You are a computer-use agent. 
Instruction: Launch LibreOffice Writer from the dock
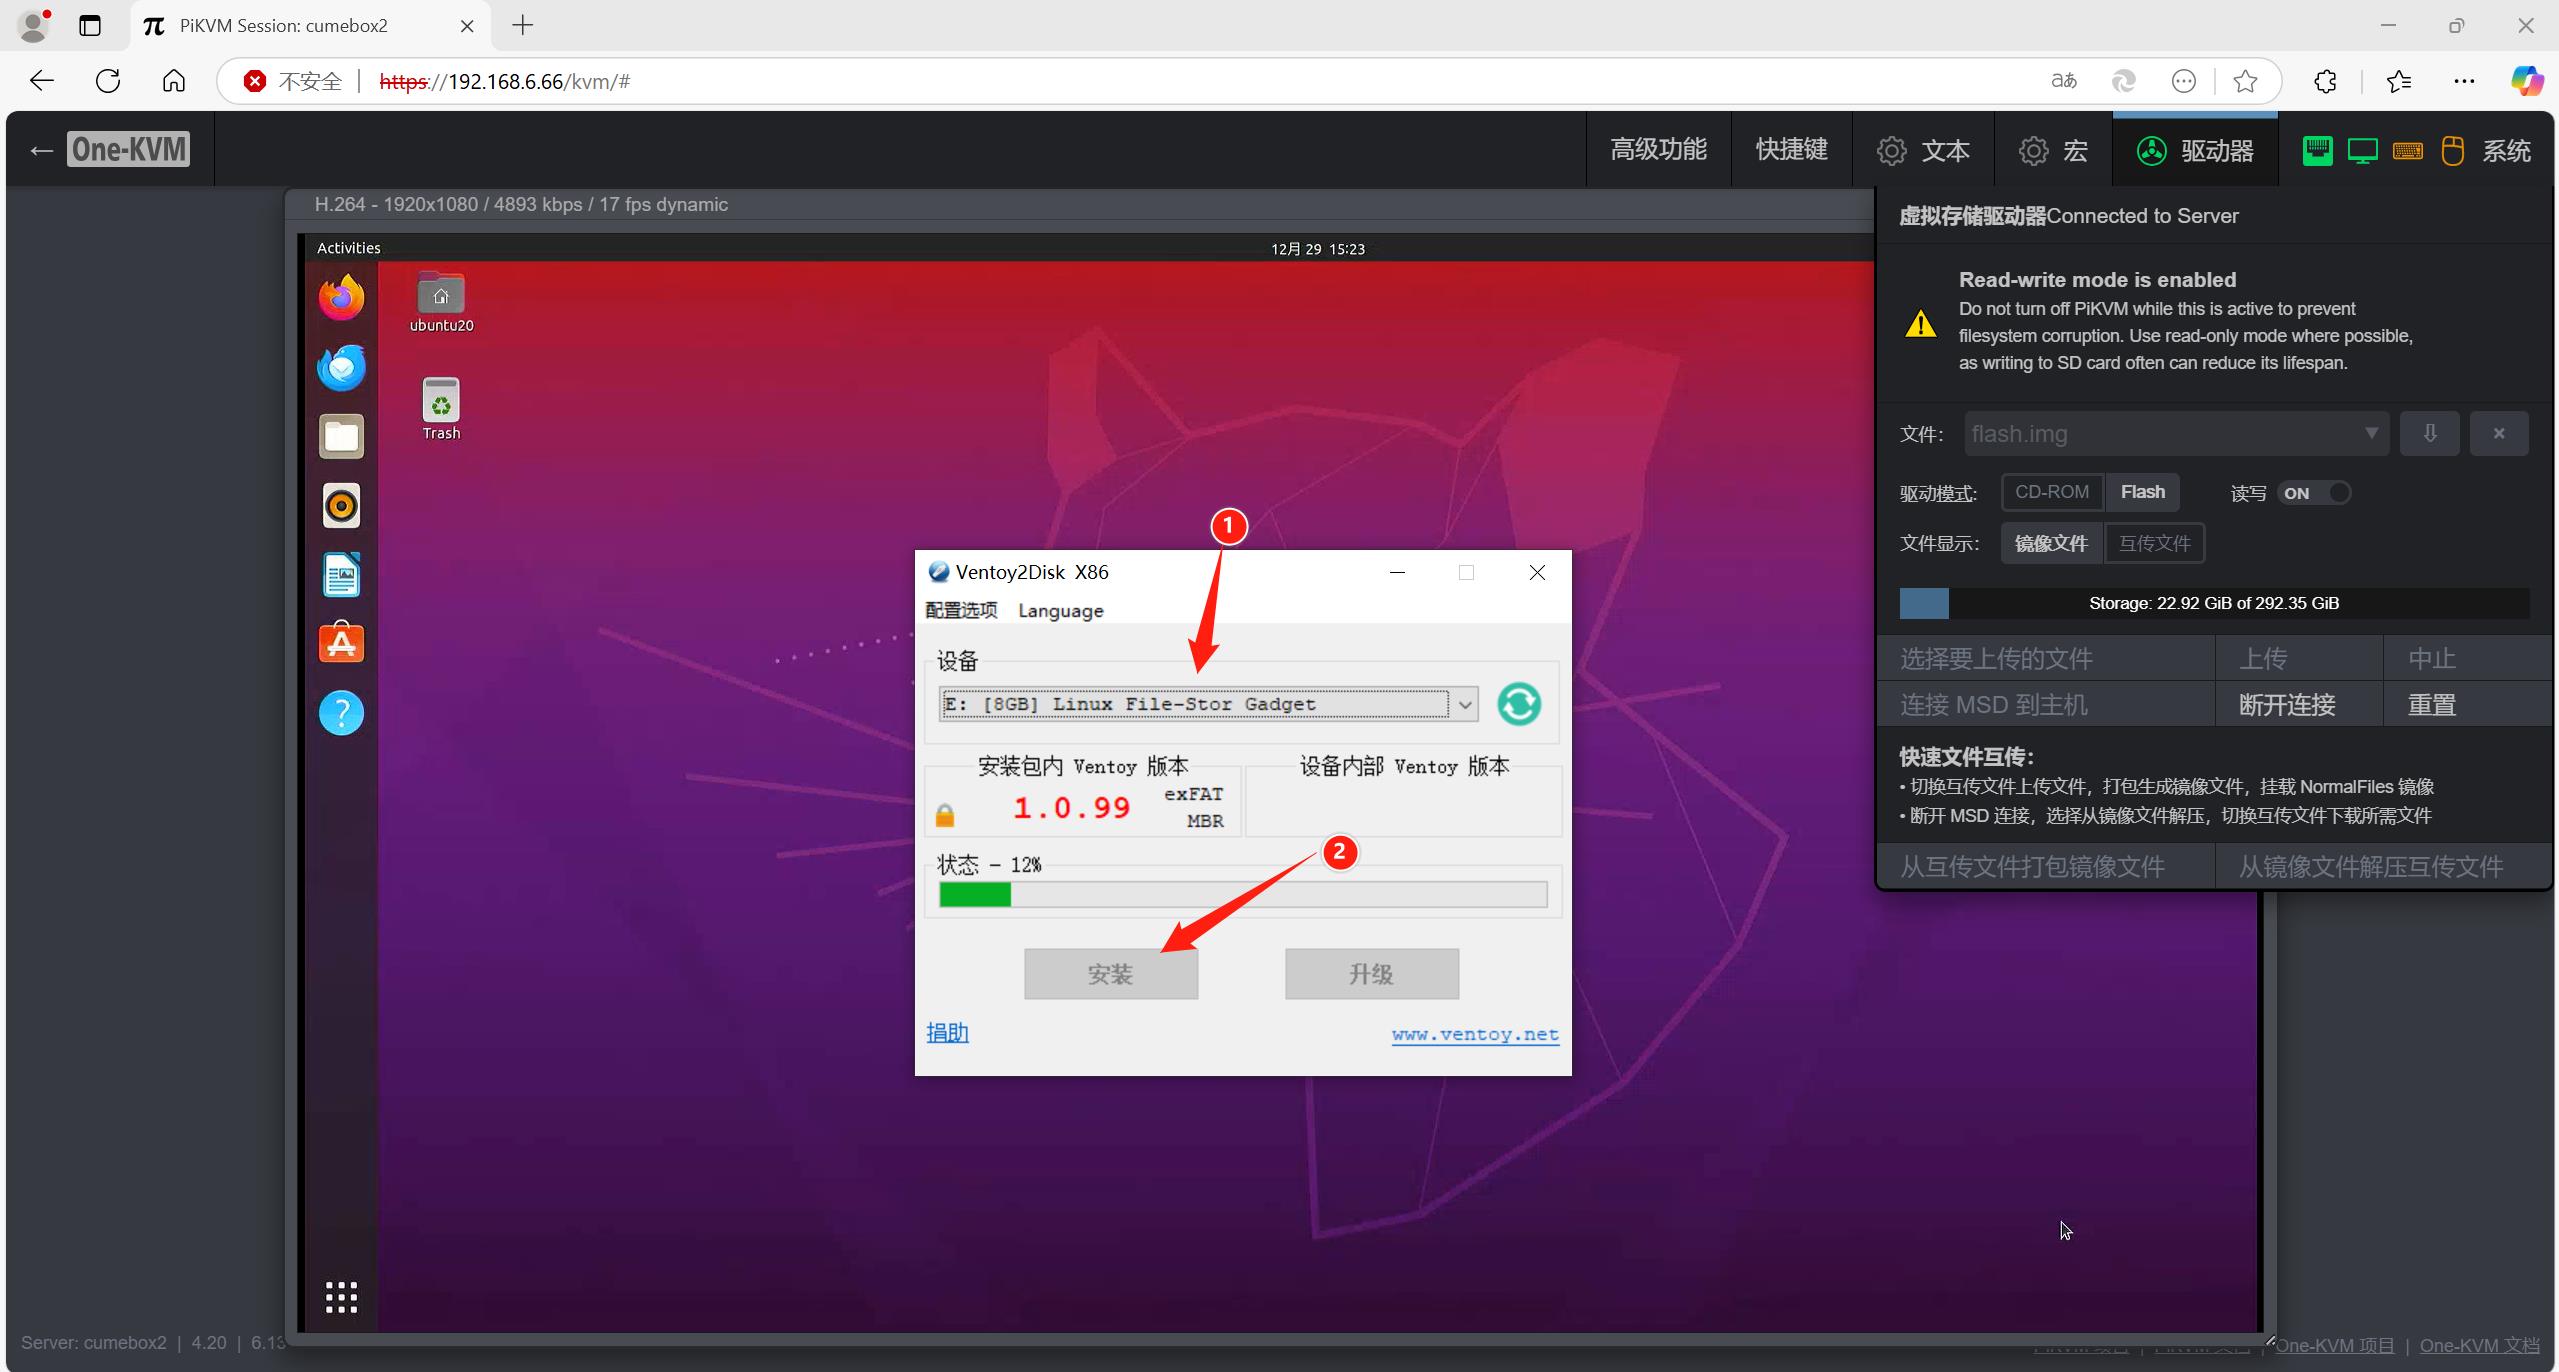pos(341,575)
